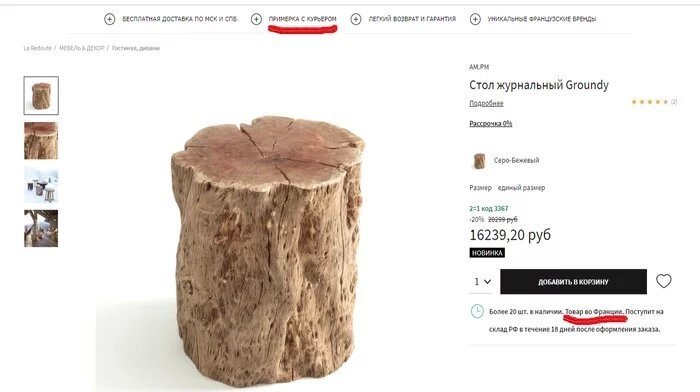Image resolution: width=700 pixels, height=392 pixels.
Task: Select third snowy scene thumbnail
Action: point(41,185)
